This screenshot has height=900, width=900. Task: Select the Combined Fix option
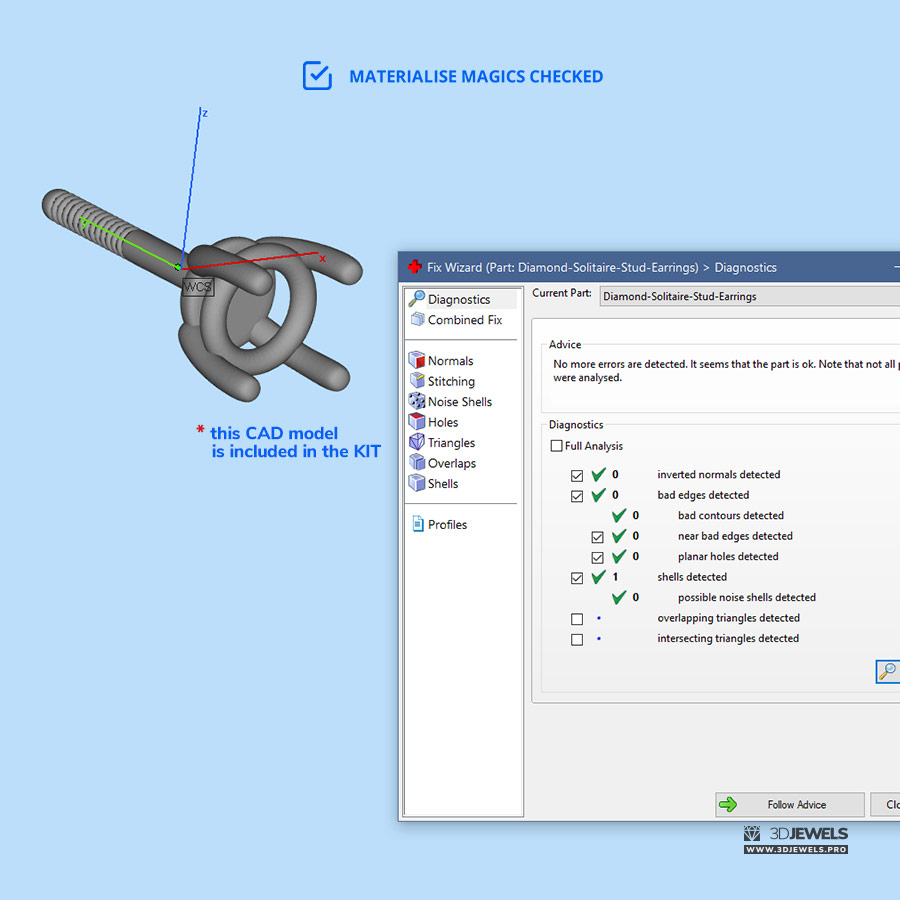464,320
